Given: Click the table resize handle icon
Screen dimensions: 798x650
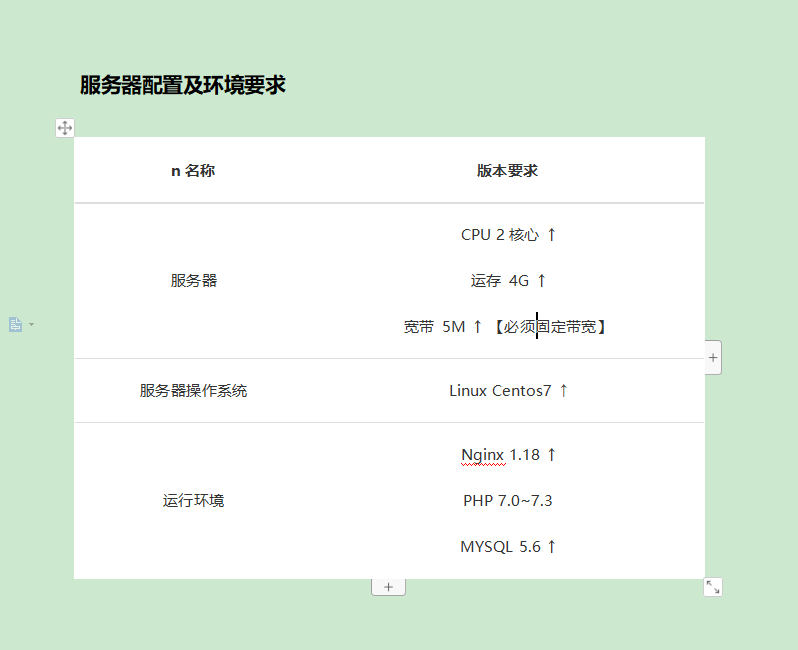Looking at the screenshot, I should point(713,587).
